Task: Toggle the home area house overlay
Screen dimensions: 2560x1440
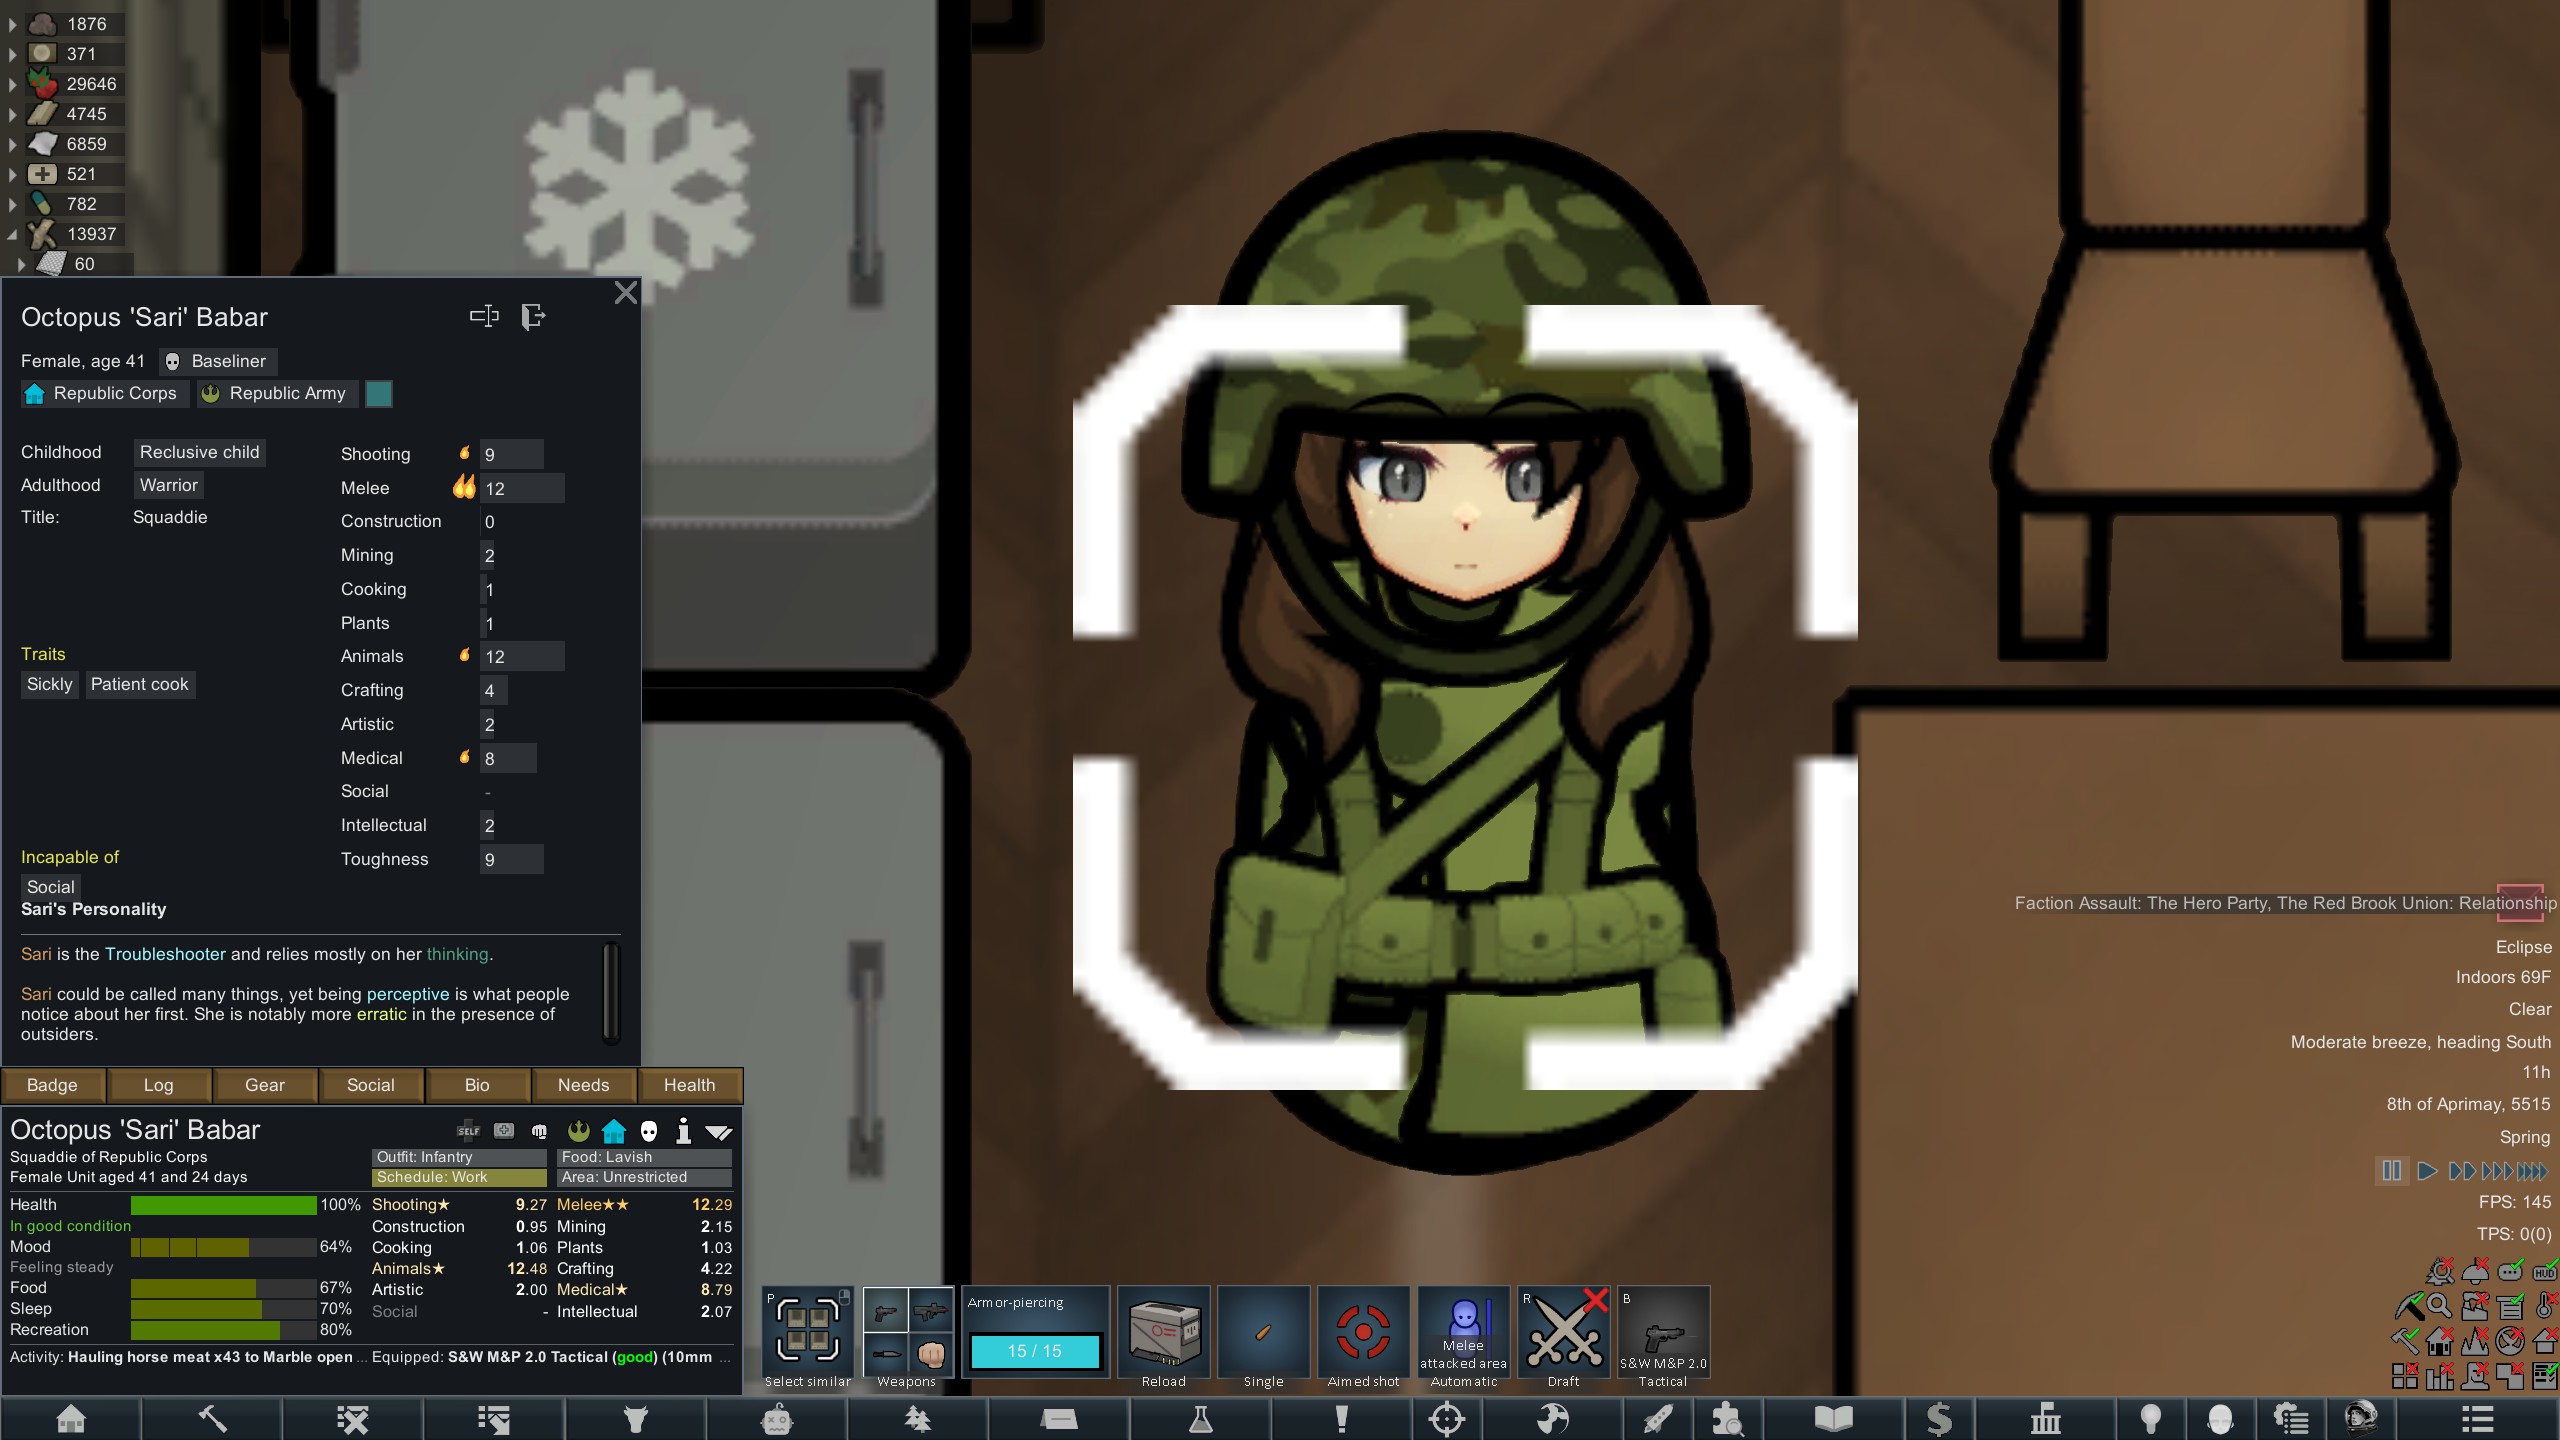Action: click(x=2440, y=1341)
